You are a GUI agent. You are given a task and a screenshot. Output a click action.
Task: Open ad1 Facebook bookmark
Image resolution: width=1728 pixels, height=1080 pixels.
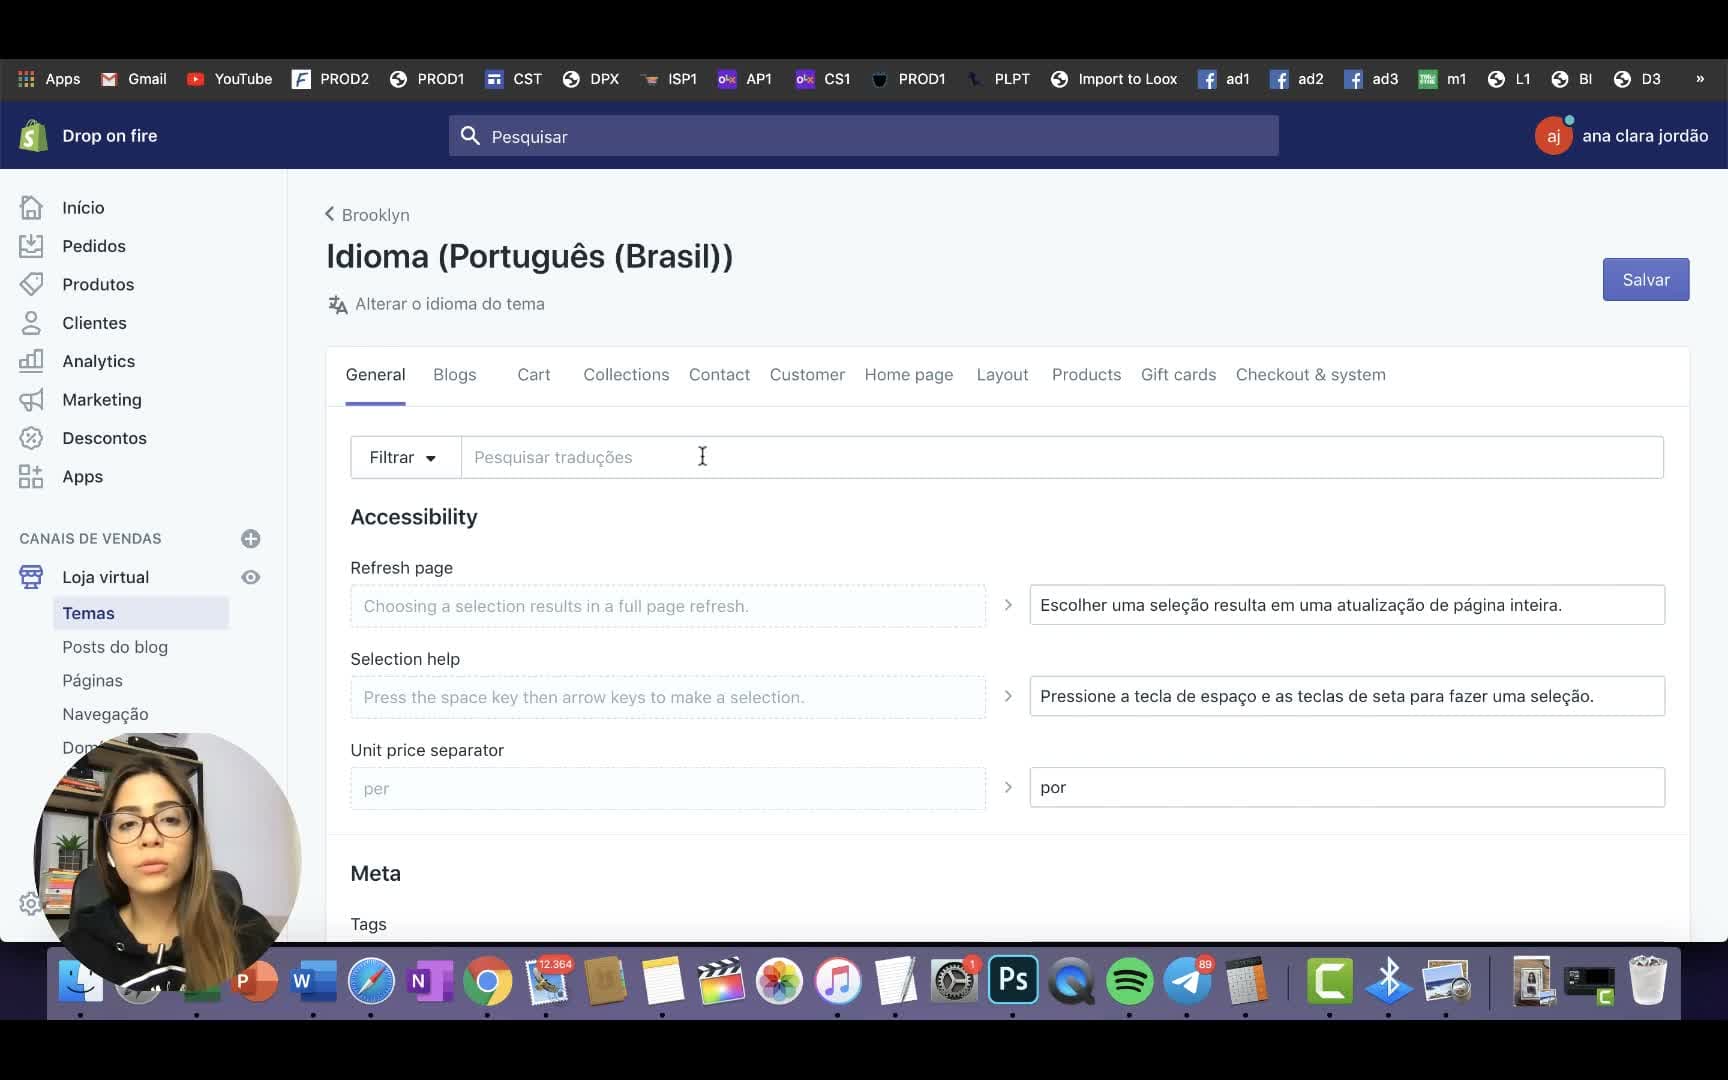1224,79
